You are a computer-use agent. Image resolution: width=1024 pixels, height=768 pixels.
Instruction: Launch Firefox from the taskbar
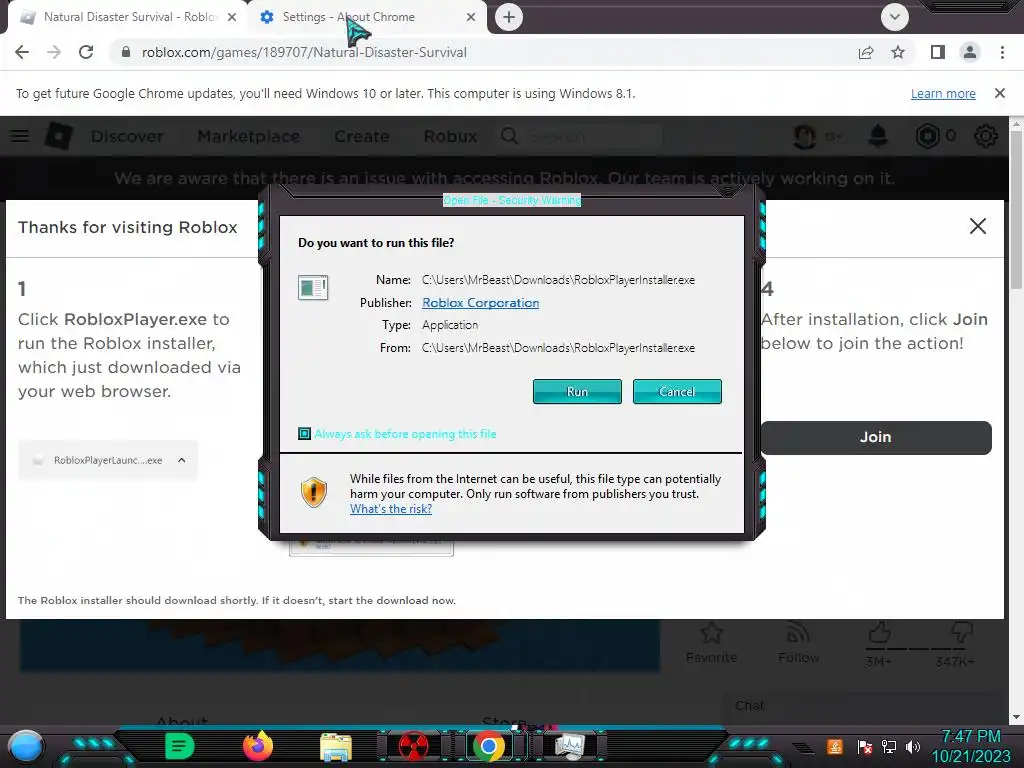258,746
